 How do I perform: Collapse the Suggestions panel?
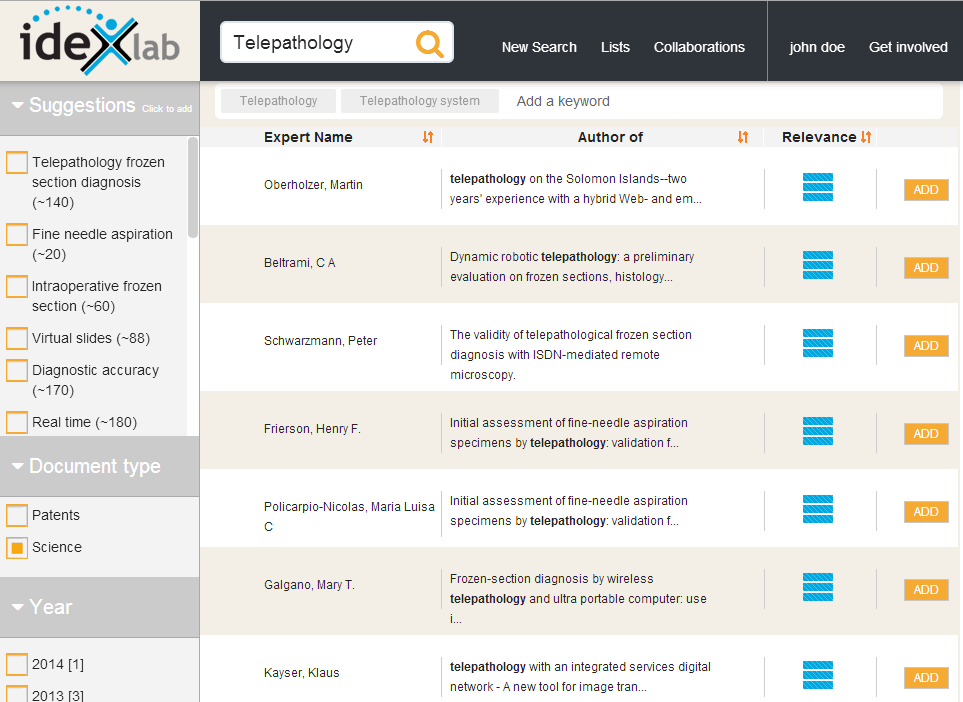18,106
